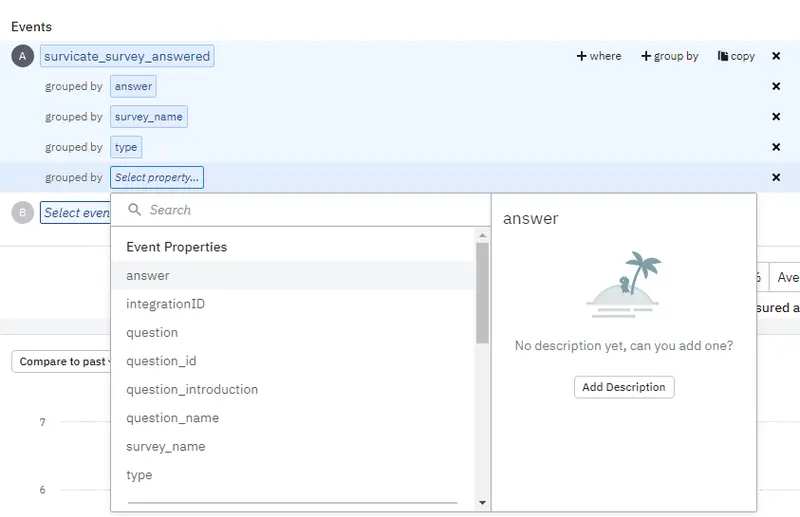Image resolution: width=800 pixels, height=517 pixels.
Task: Click the y-axis value 7
Action: pyautogui.click(x=42, y=423)
